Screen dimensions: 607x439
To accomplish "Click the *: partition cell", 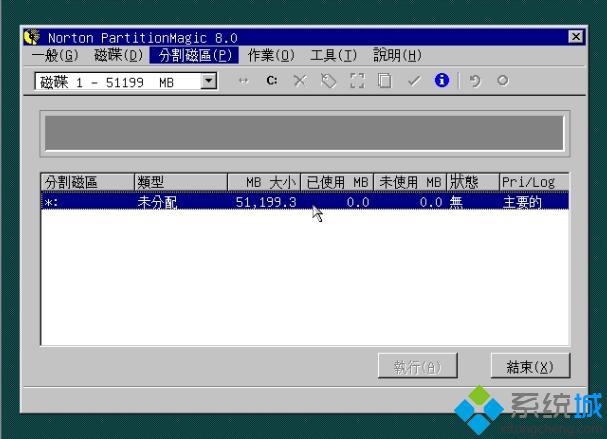I will 51,202.
